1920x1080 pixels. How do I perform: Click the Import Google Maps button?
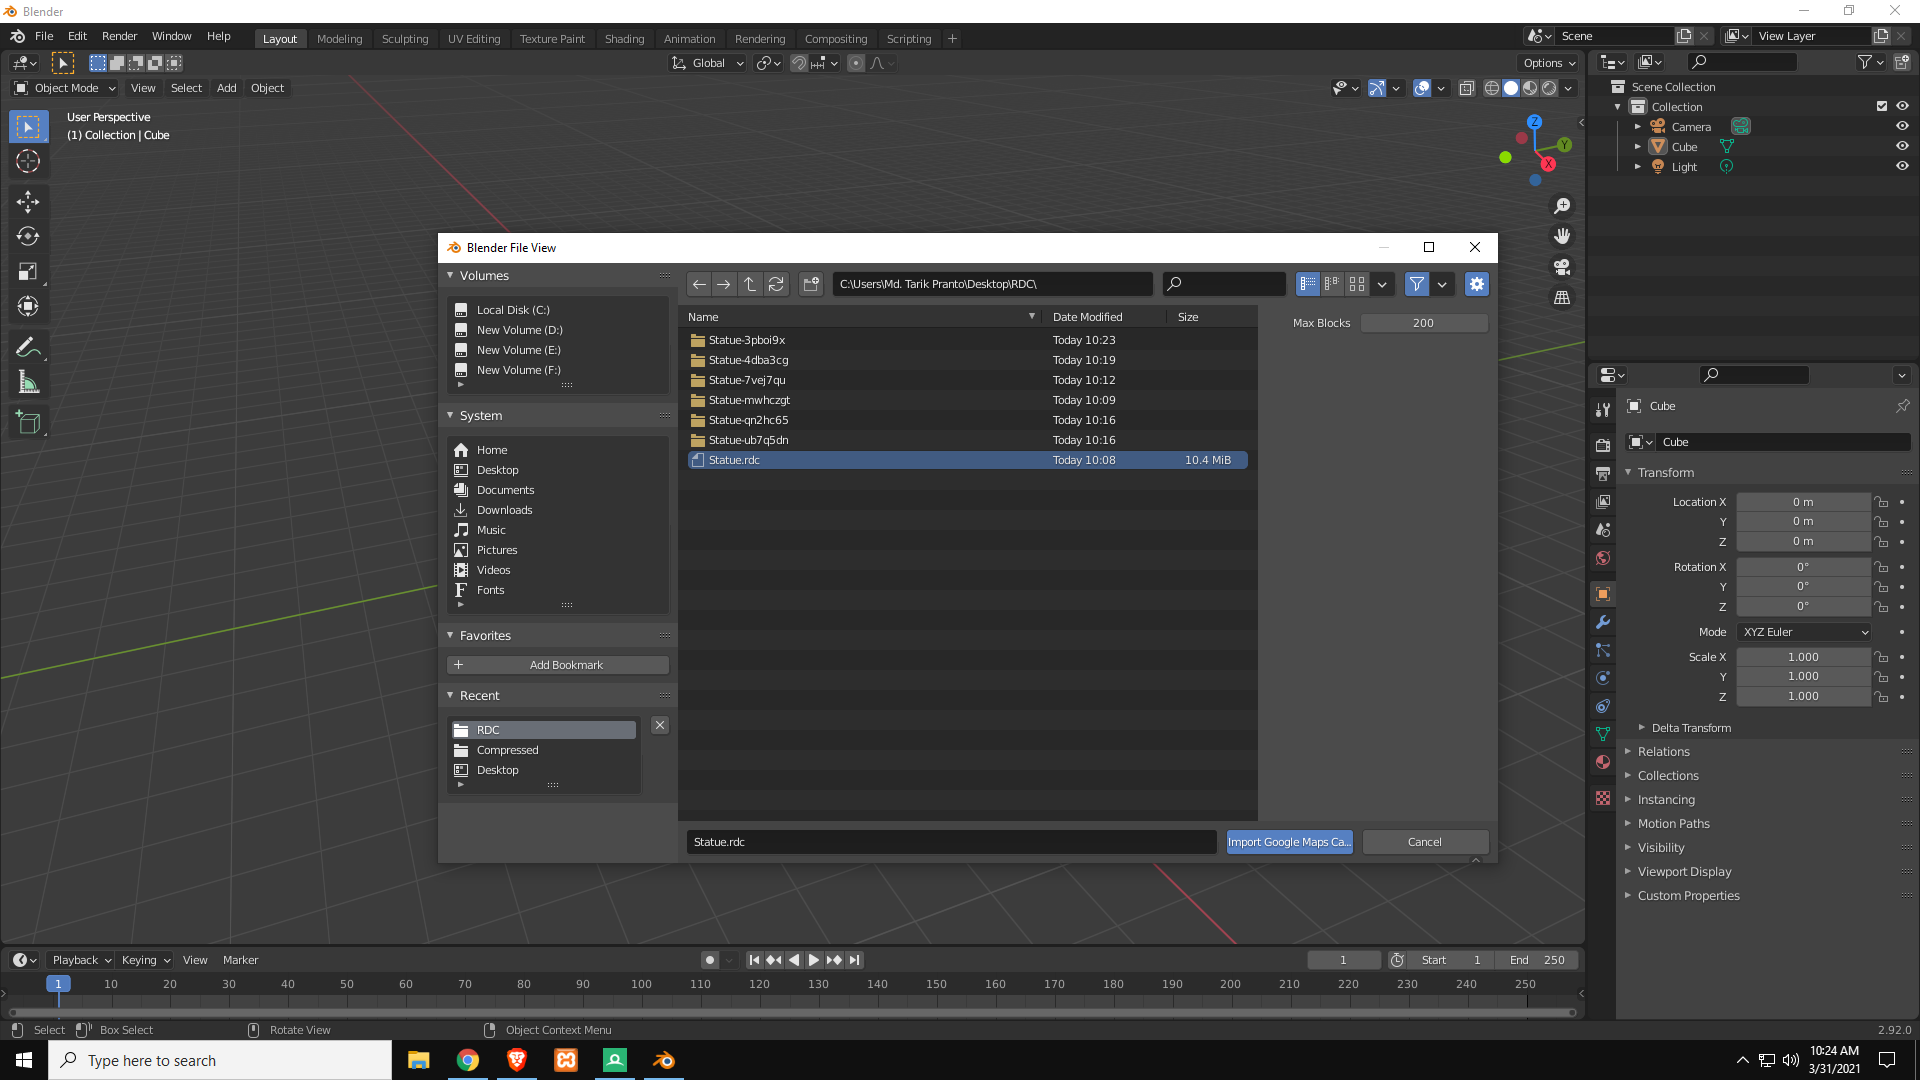coord(1289,841)
